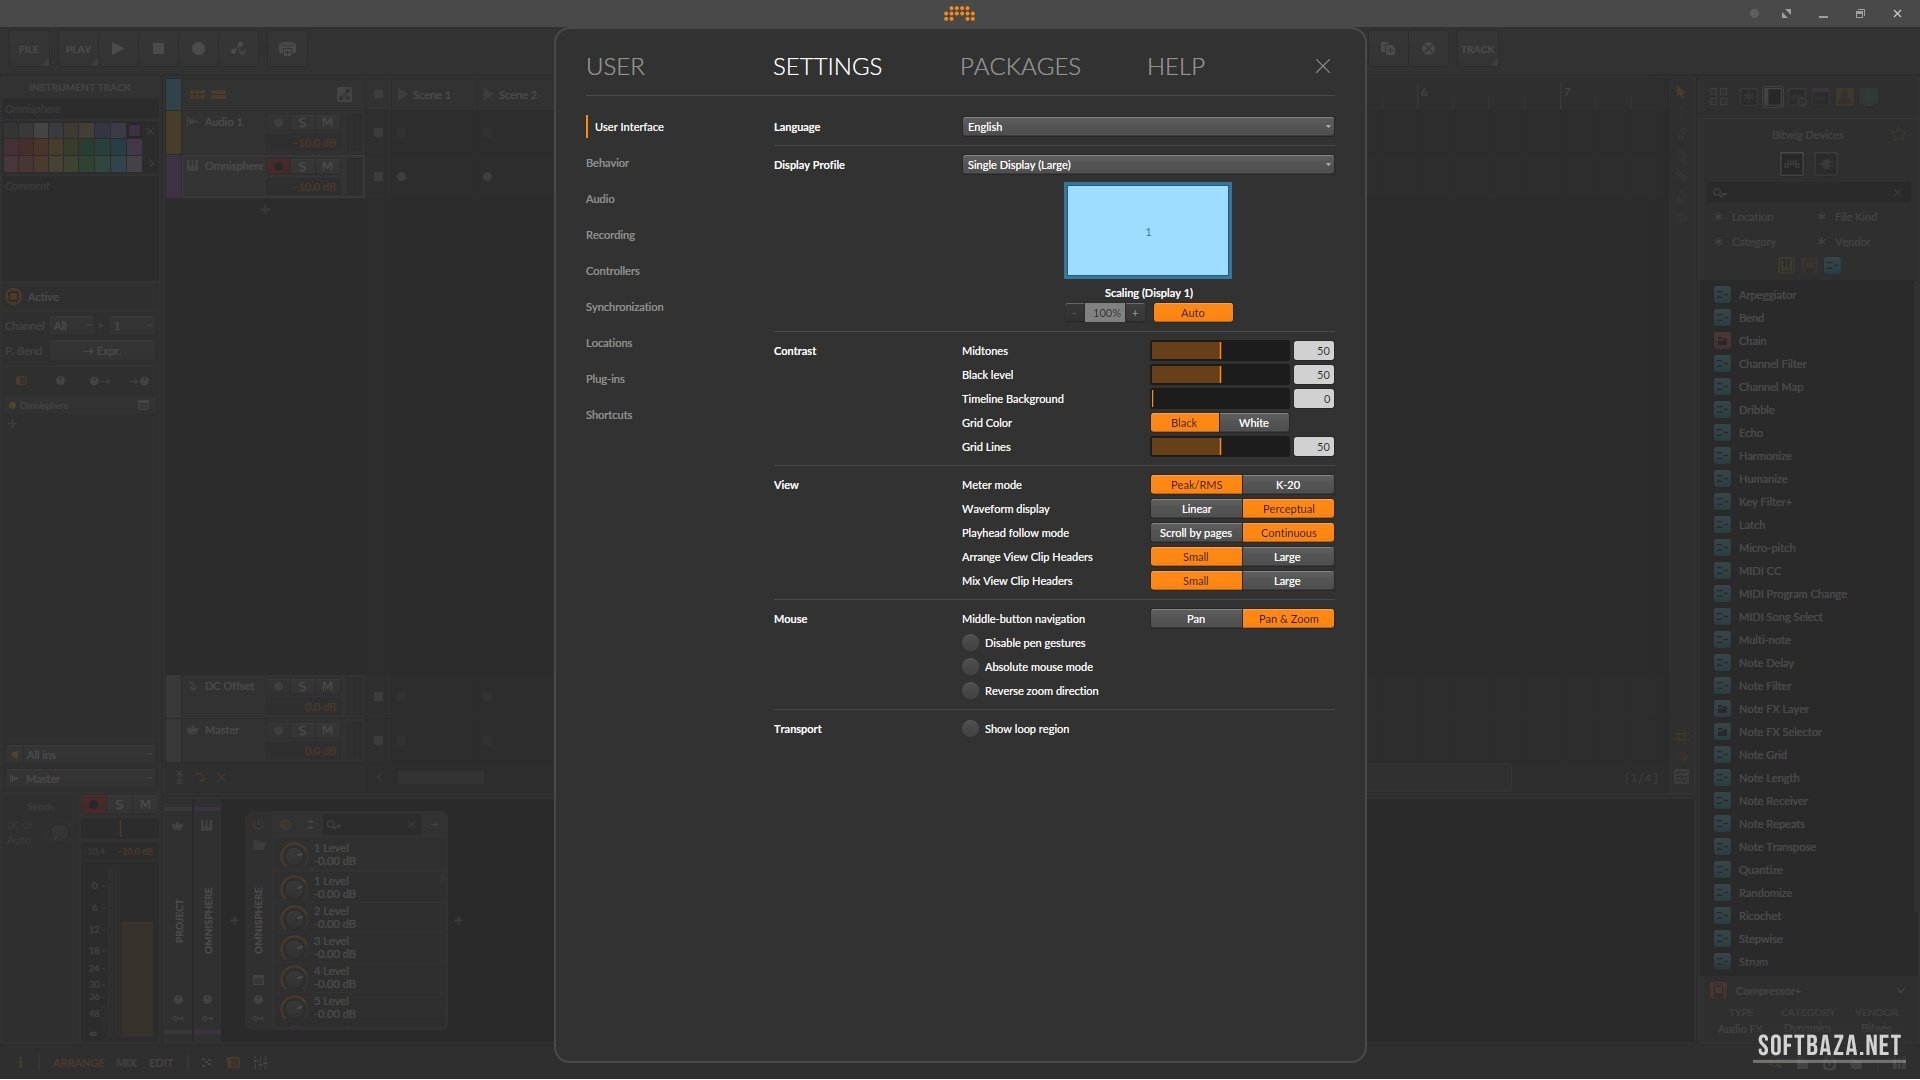Enable Disable pen gestures option

click(970, 643)
